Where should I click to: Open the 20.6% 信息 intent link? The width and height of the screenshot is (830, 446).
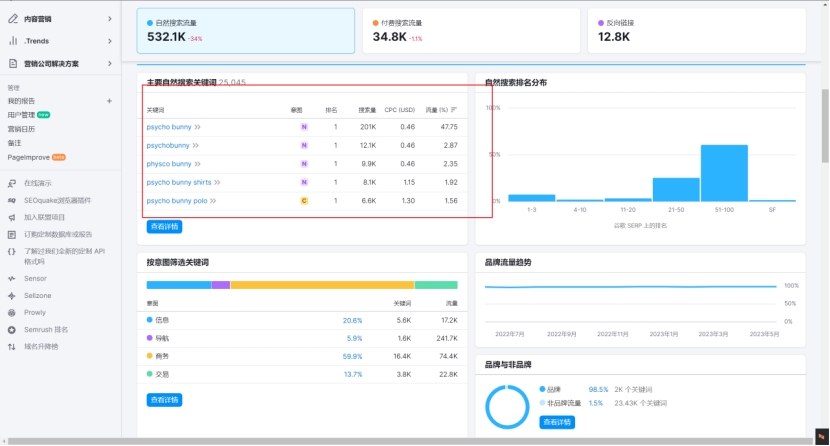tap(352, 320)
